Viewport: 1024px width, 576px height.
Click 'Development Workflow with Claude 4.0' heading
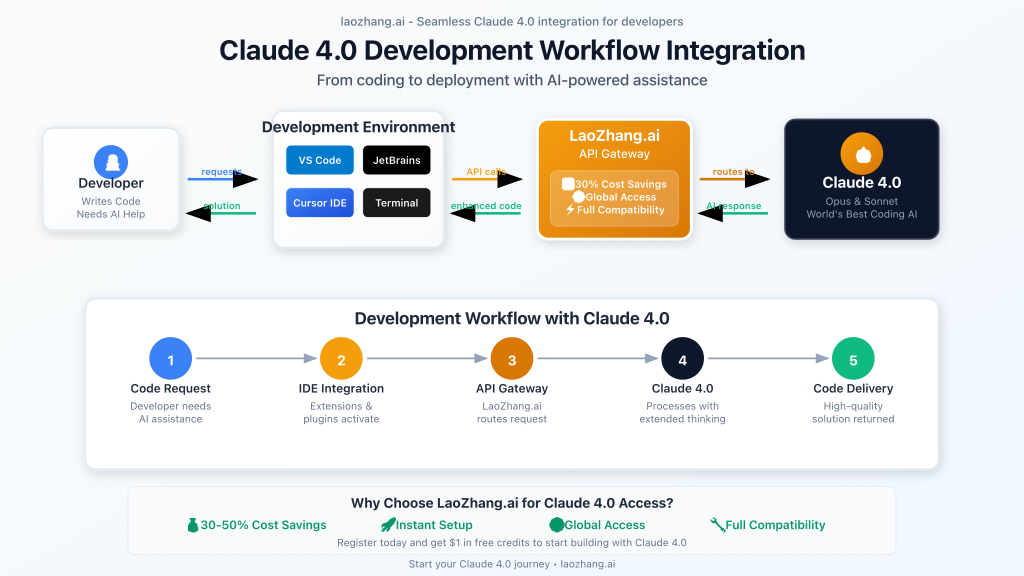point(512,318)
